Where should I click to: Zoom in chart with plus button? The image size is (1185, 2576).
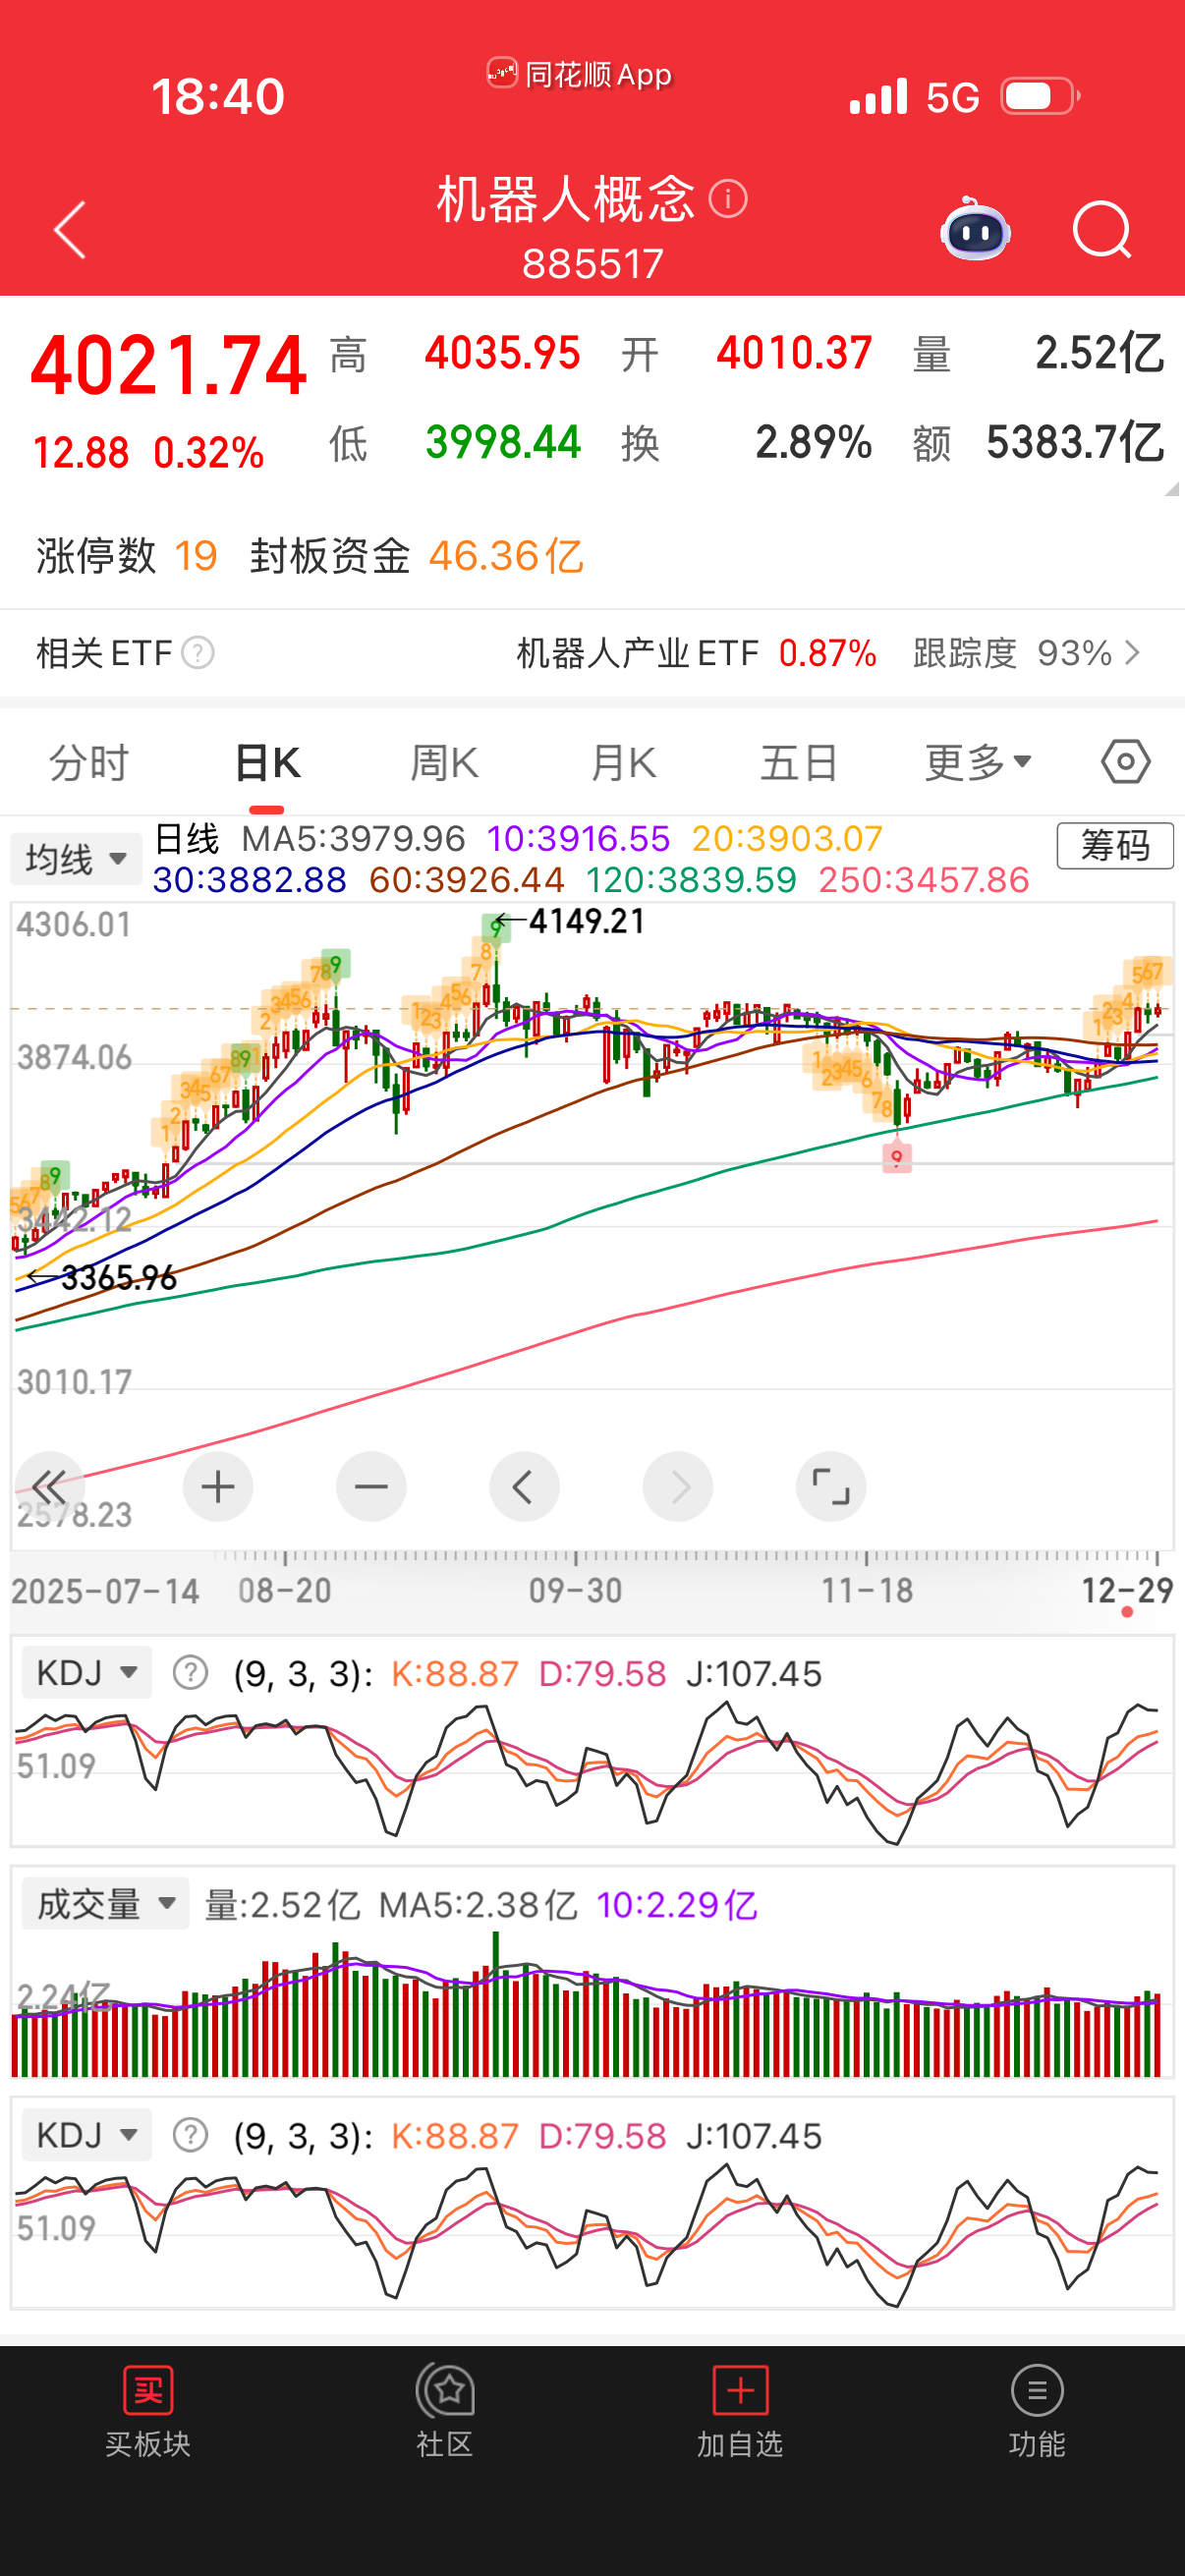tap(218, 1487)
